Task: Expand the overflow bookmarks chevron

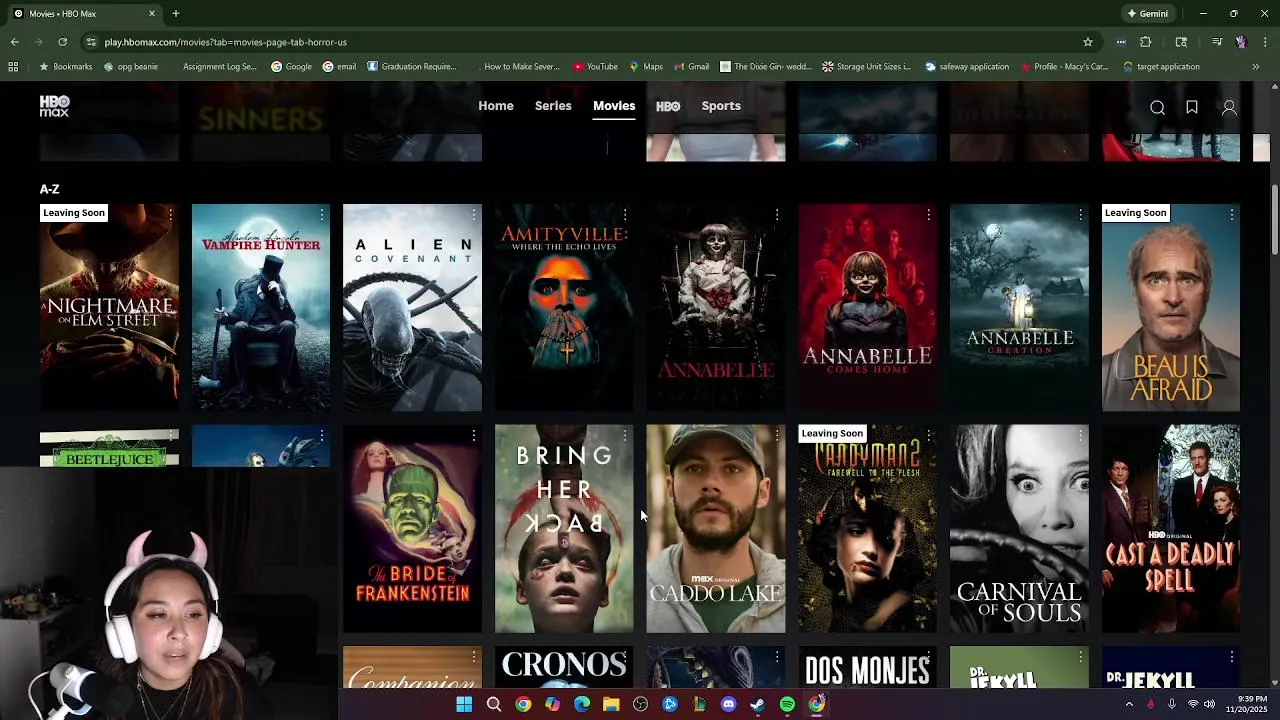Action: point(1255,67)
